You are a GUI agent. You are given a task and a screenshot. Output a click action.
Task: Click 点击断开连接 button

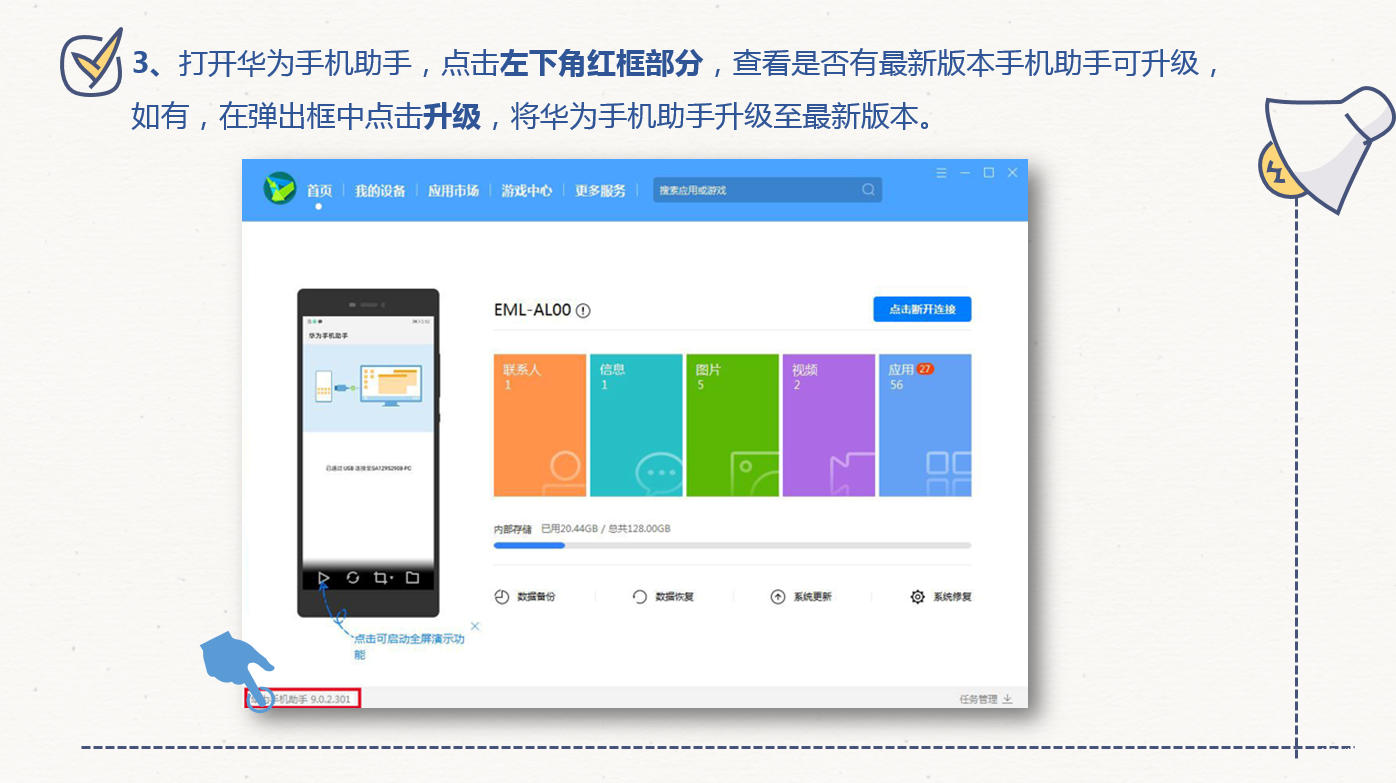point(922,309)
